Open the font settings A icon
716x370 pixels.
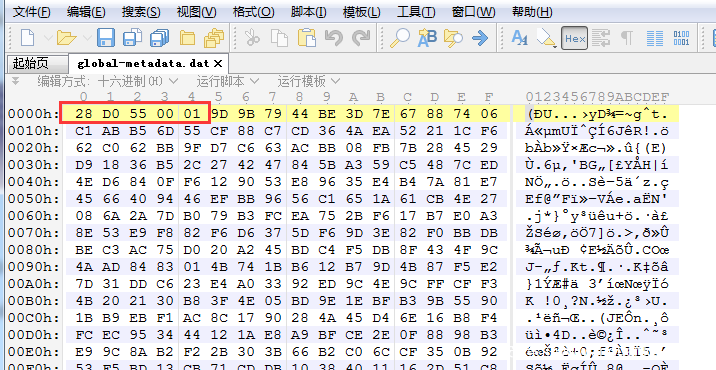coord(519,38)
